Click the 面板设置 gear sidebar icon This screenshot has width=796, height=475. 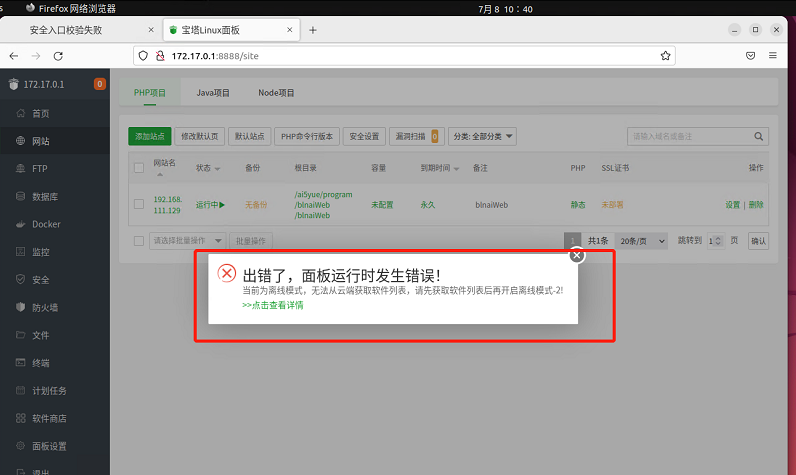[x=20, y=446]
